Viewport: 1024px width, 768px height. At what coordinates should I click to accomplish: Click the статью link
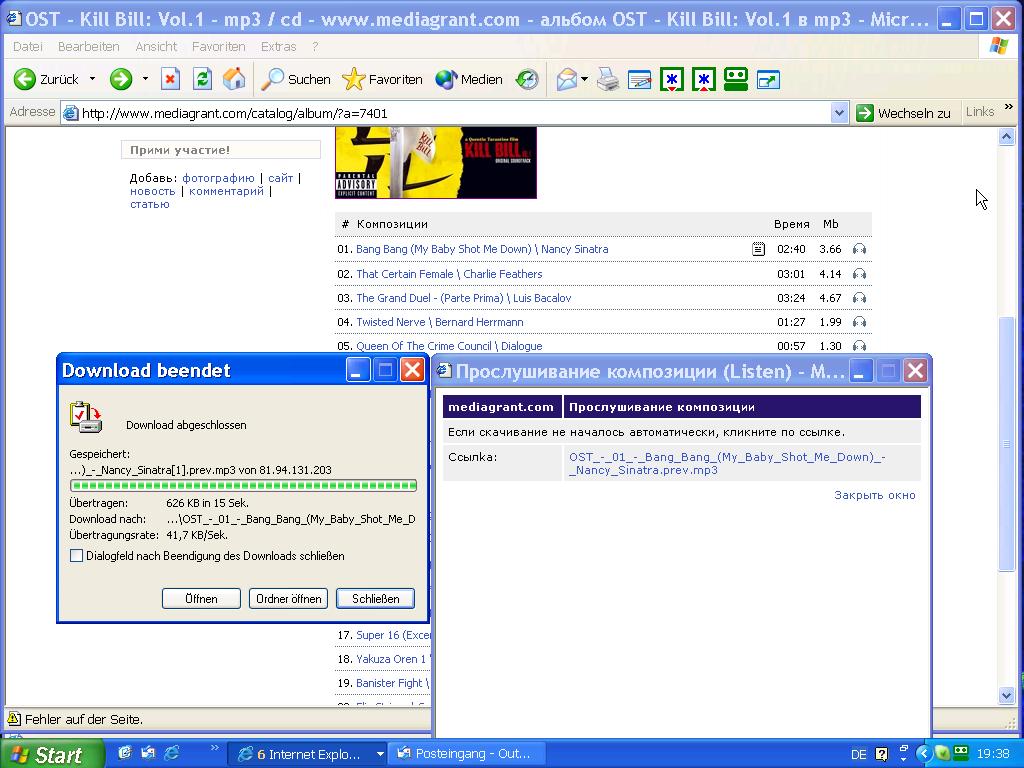[150, 204]
